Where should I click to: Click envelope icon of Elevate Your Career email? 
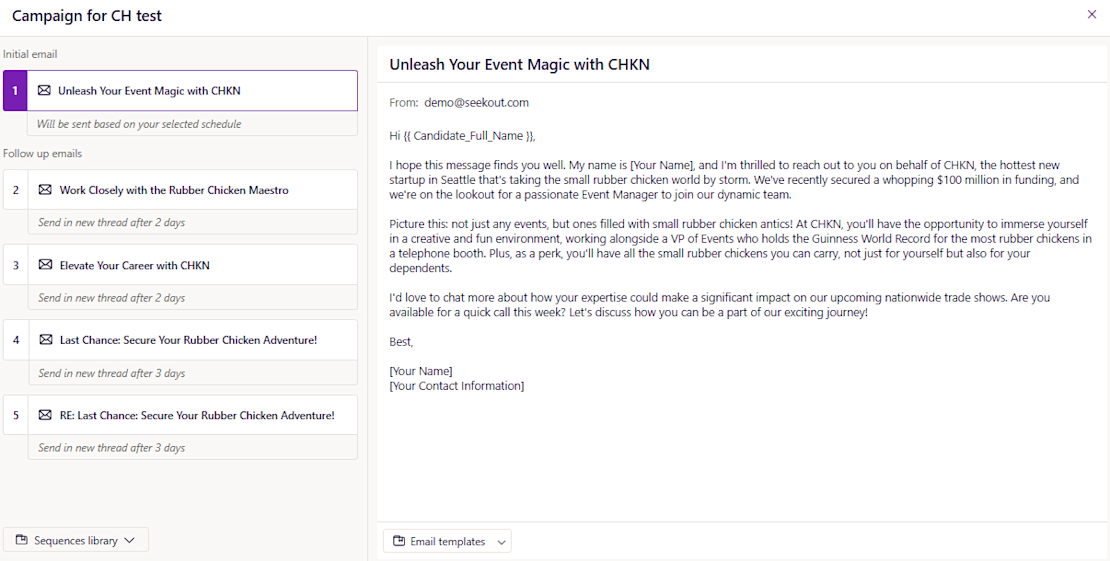(x=45, y=265)
